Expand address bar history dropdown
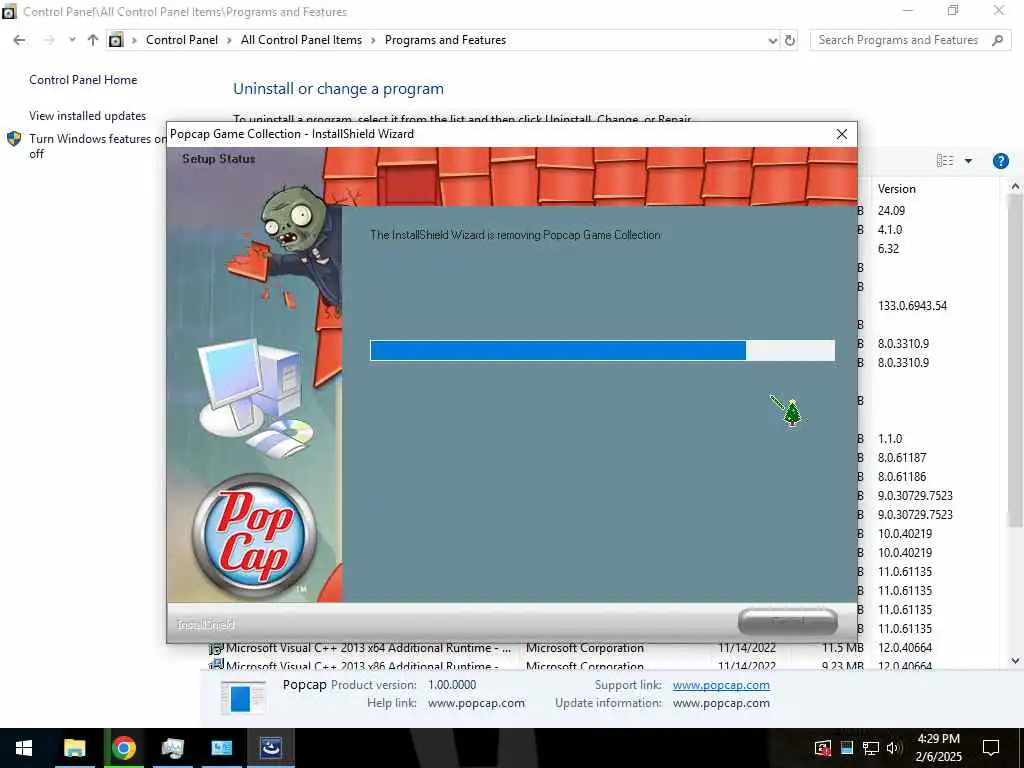 [x=773, y=40]
